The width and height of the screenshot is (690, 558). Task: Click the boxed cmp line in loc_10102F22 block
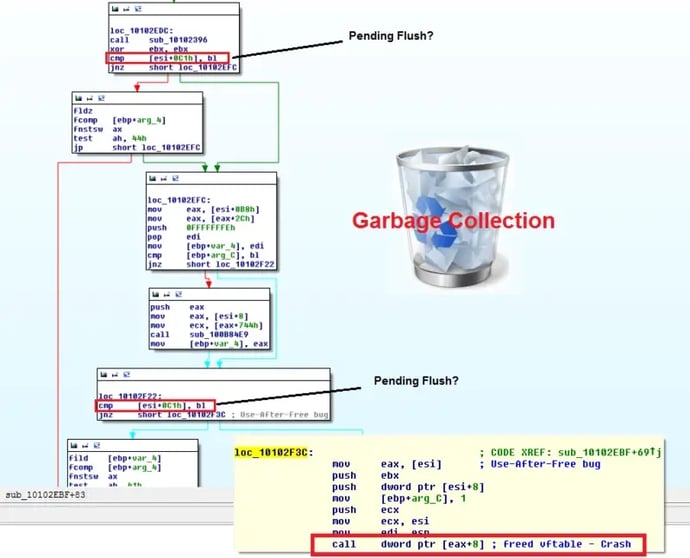(155, 405)
